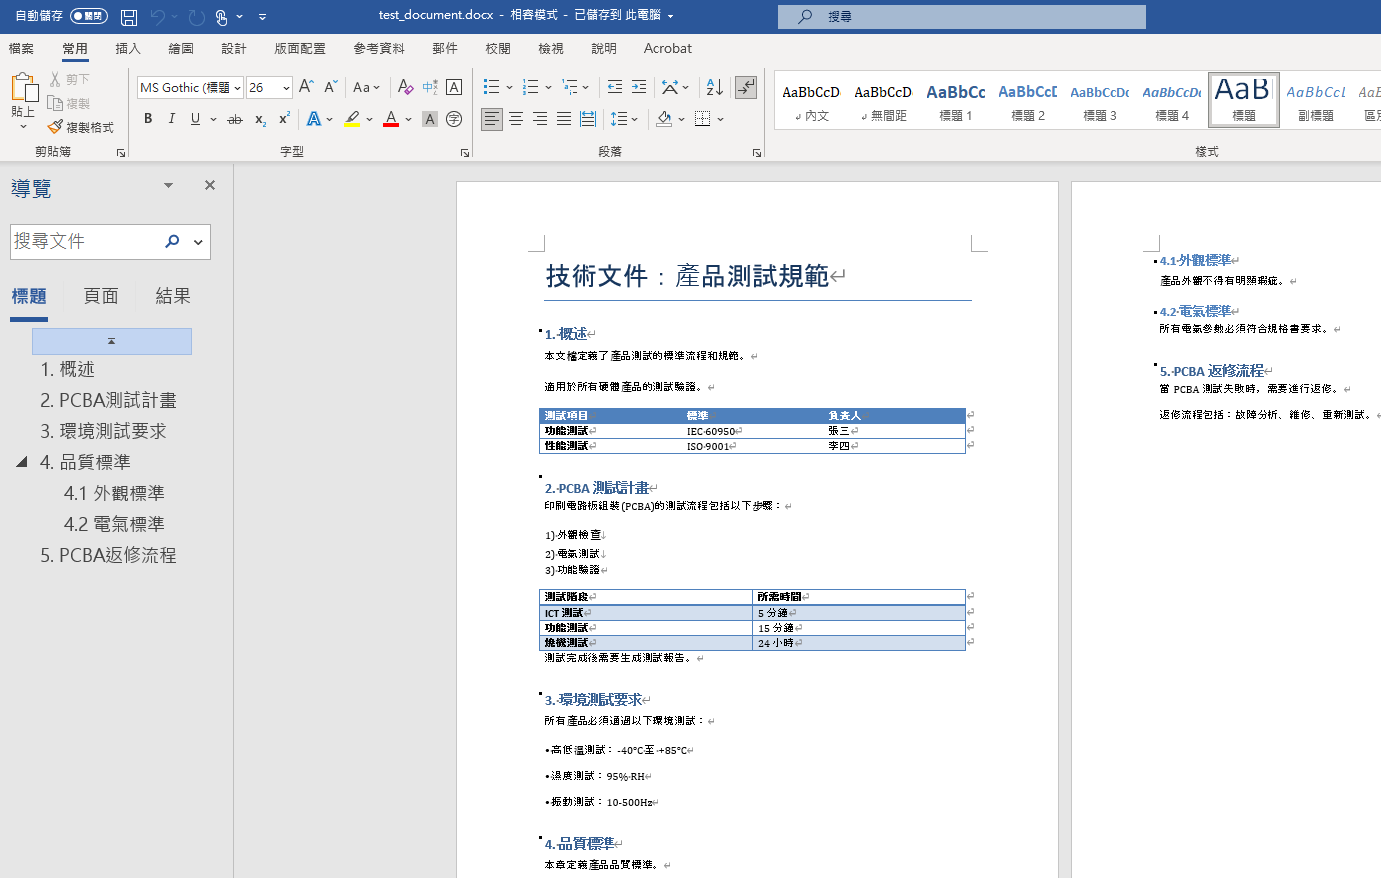Open the Asian layout icon

pos(671,87)
